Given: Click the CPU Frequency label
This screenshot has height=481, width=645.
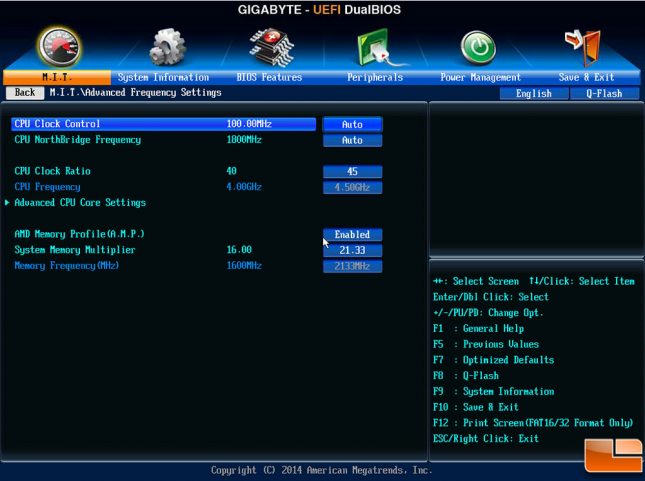Looking at the screenshot, I should pyautogui.click(x=47, y=187).
